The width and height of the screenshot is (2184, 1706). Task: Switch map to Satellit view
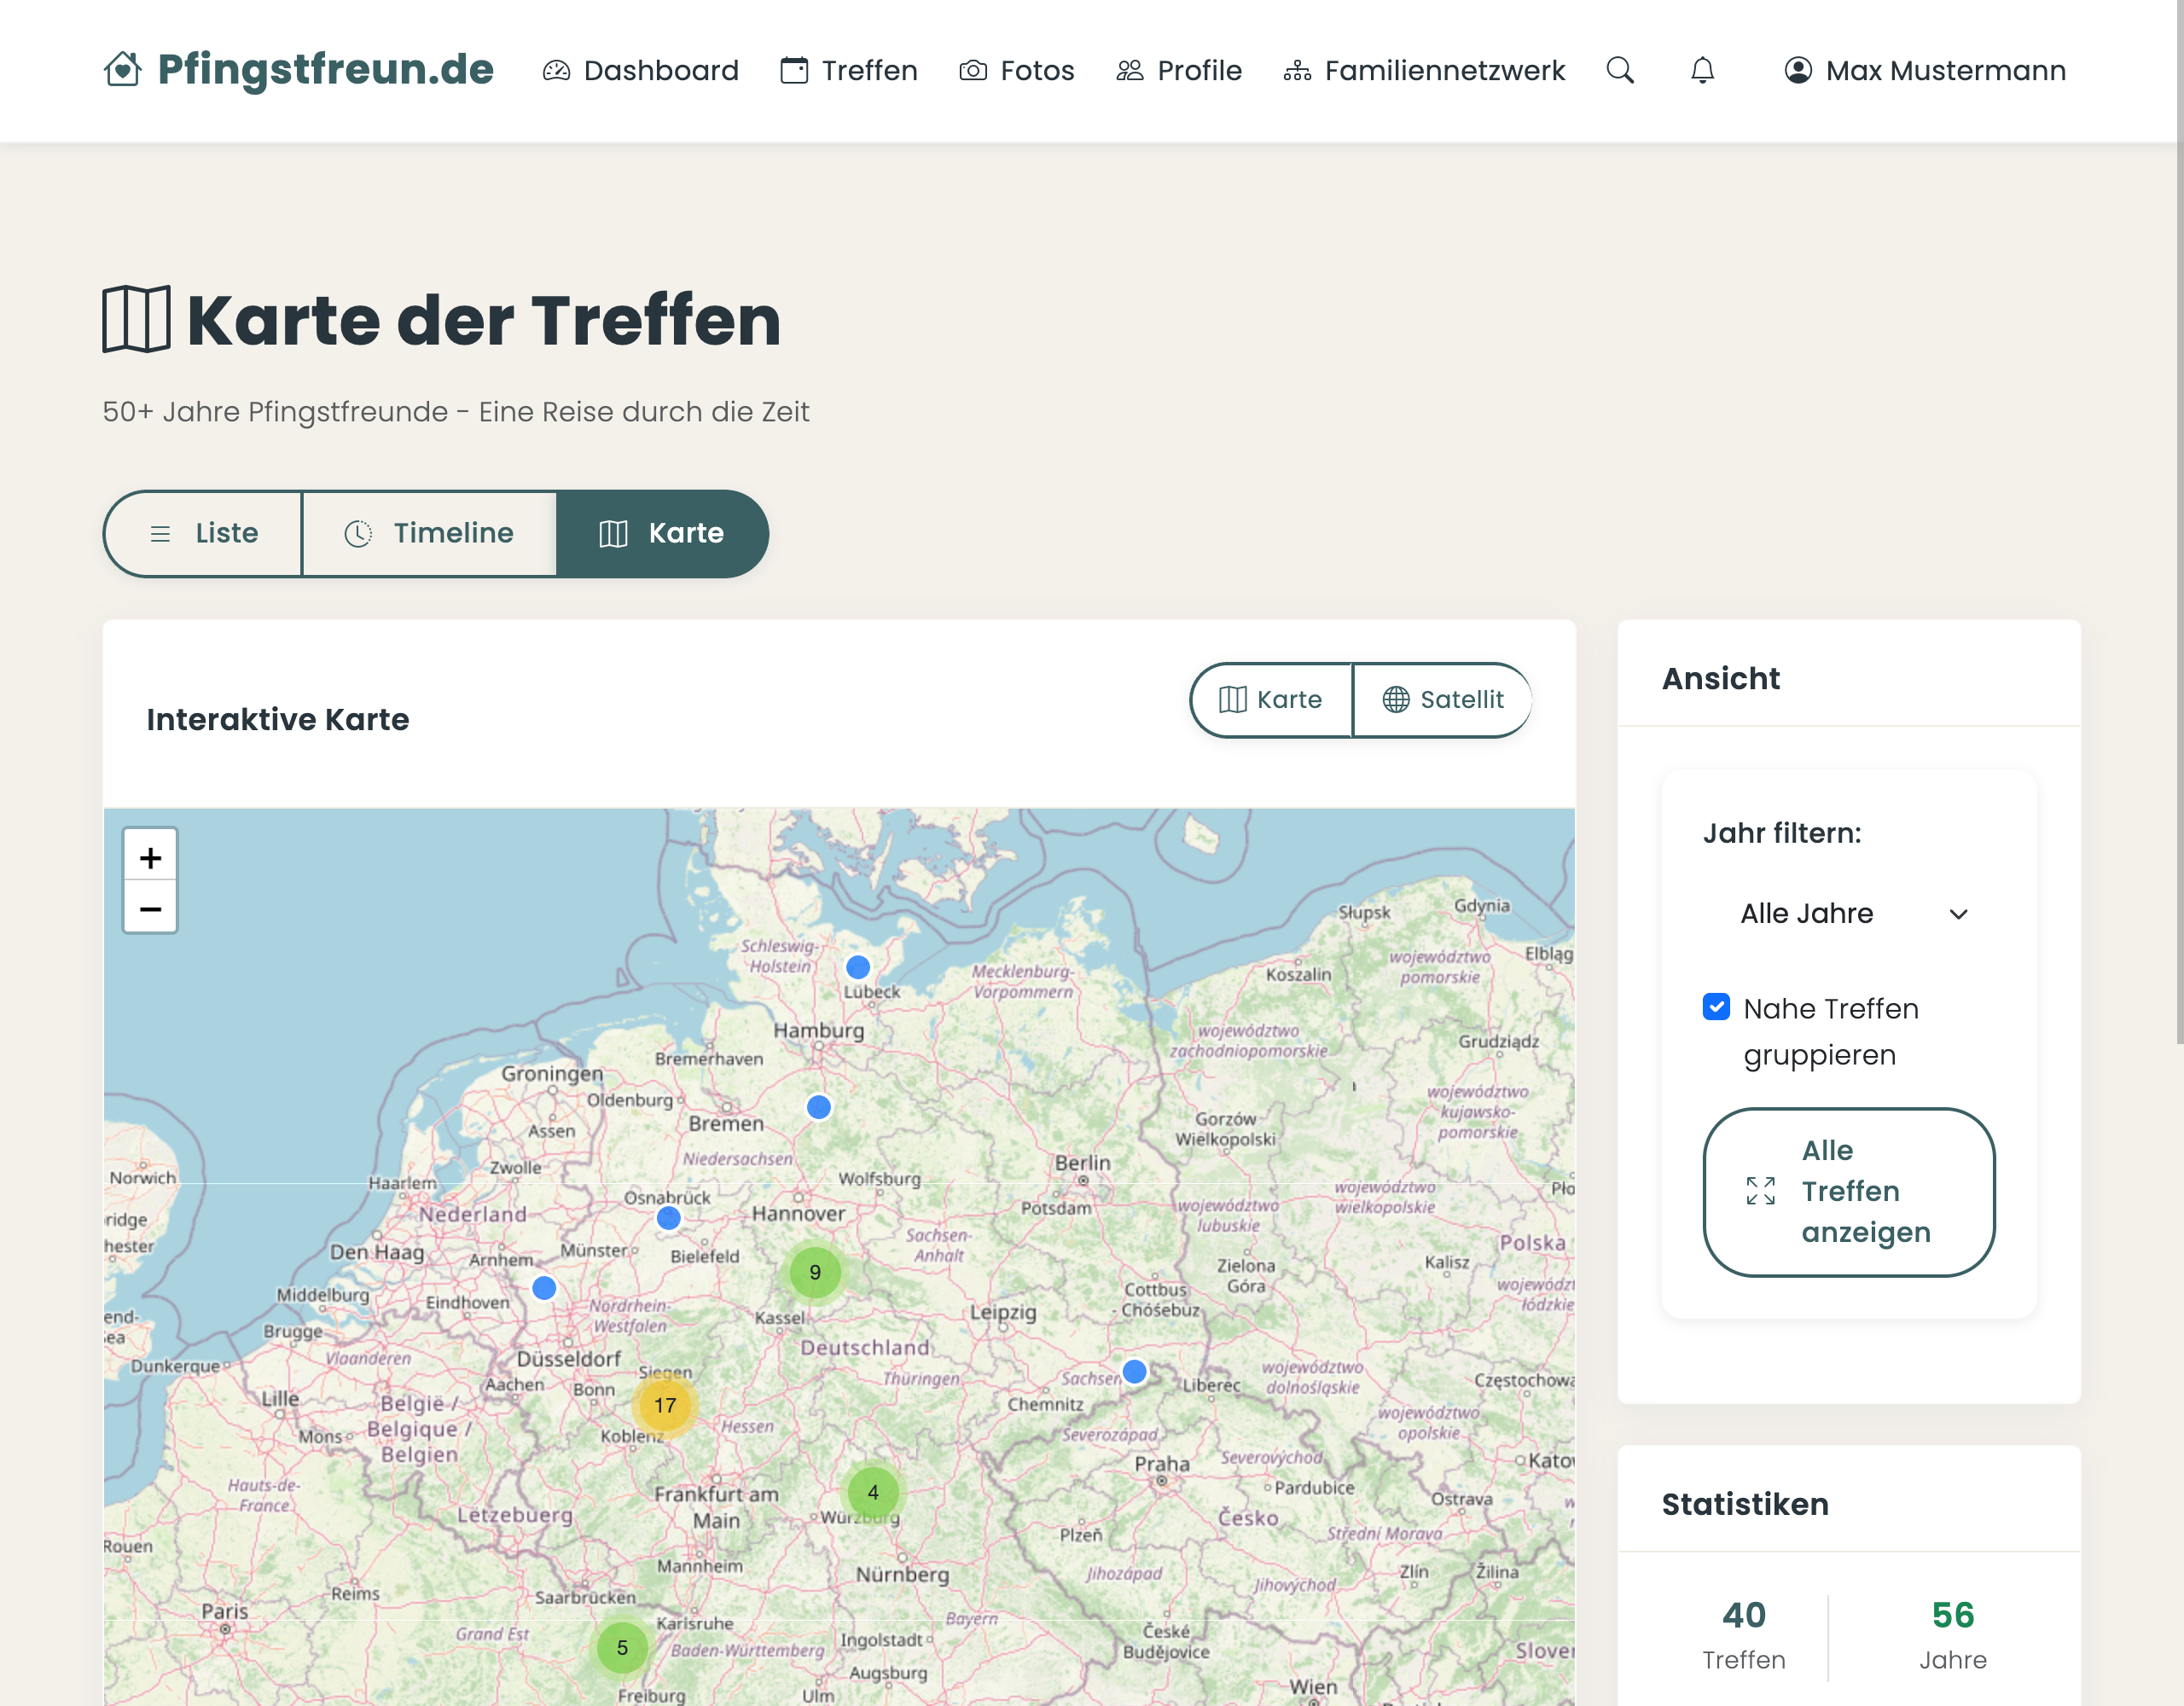point(1441,699)
